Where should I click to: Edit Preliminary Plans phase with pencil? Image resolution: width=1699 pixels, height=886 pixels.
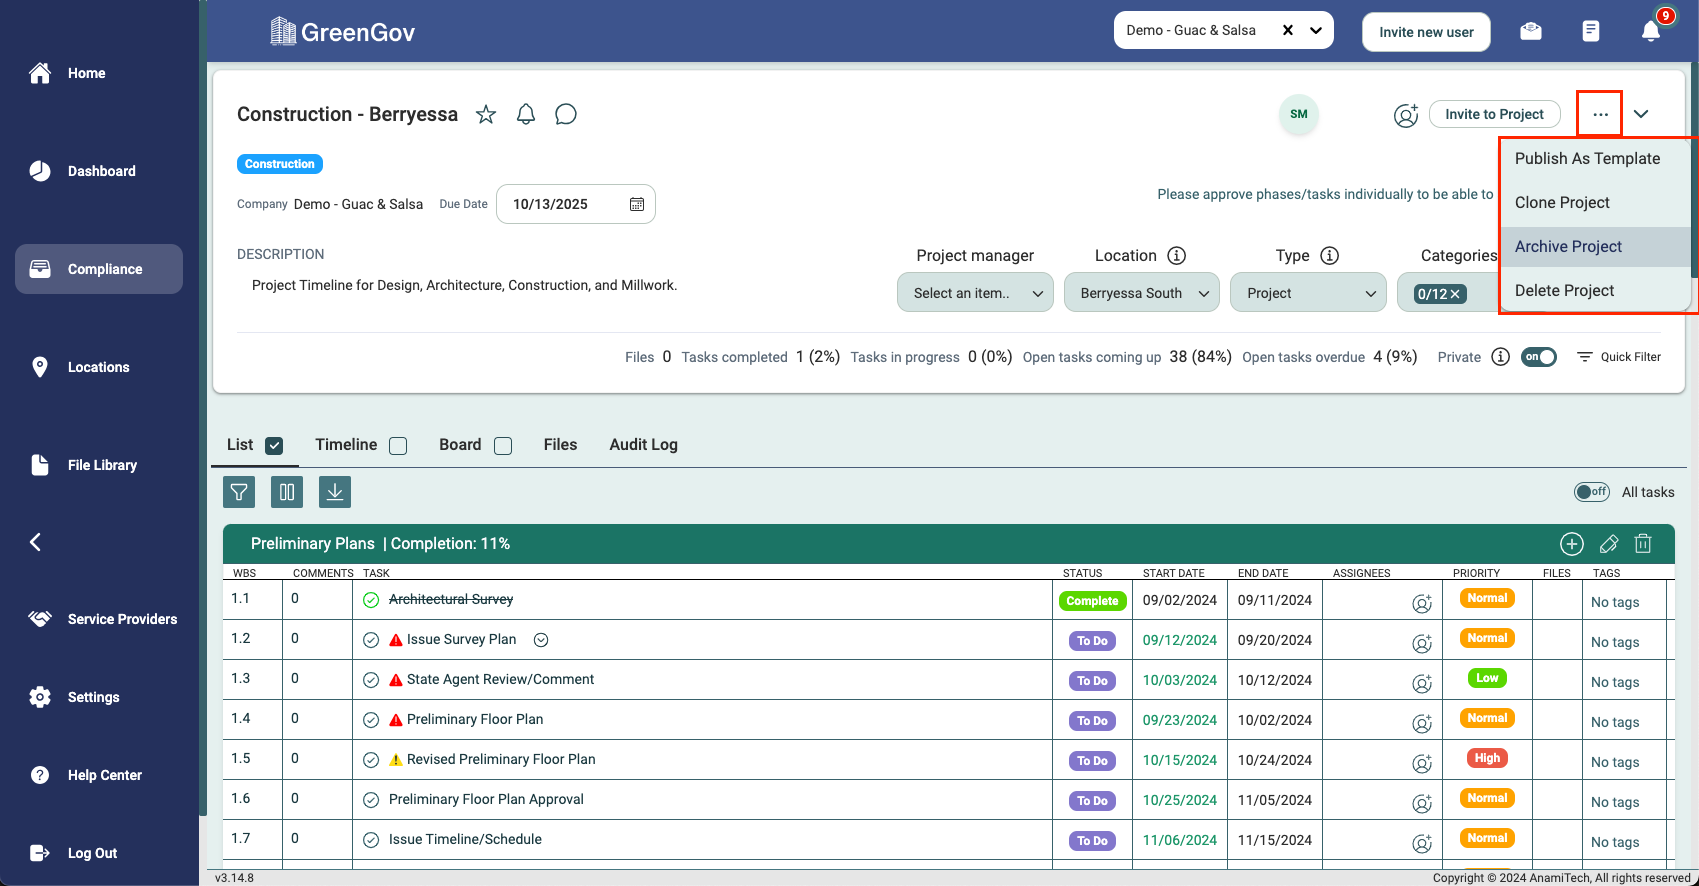(1608, 544)
